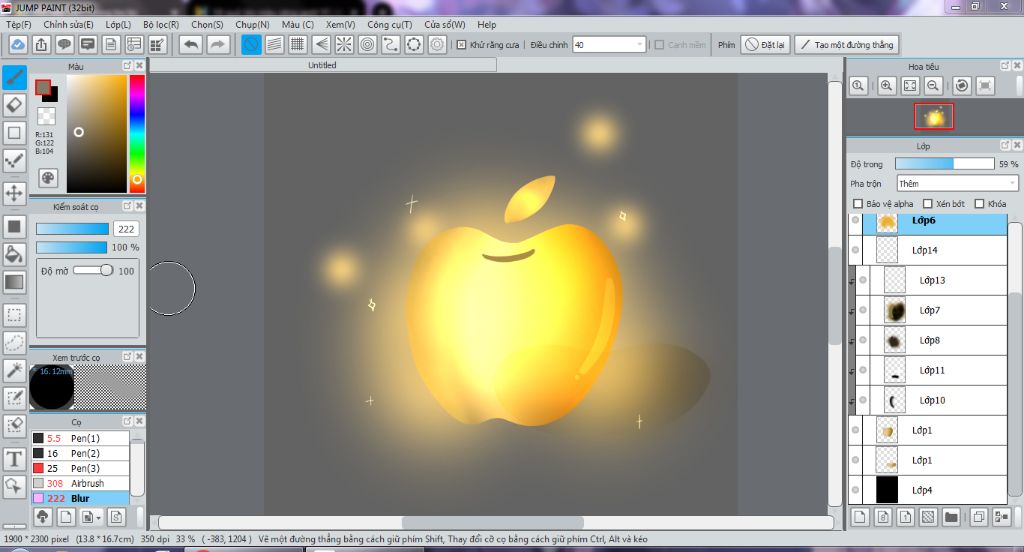This screenshot has width=1024, height=552.
Task: Select the Text tool
Action: (14, 459)
